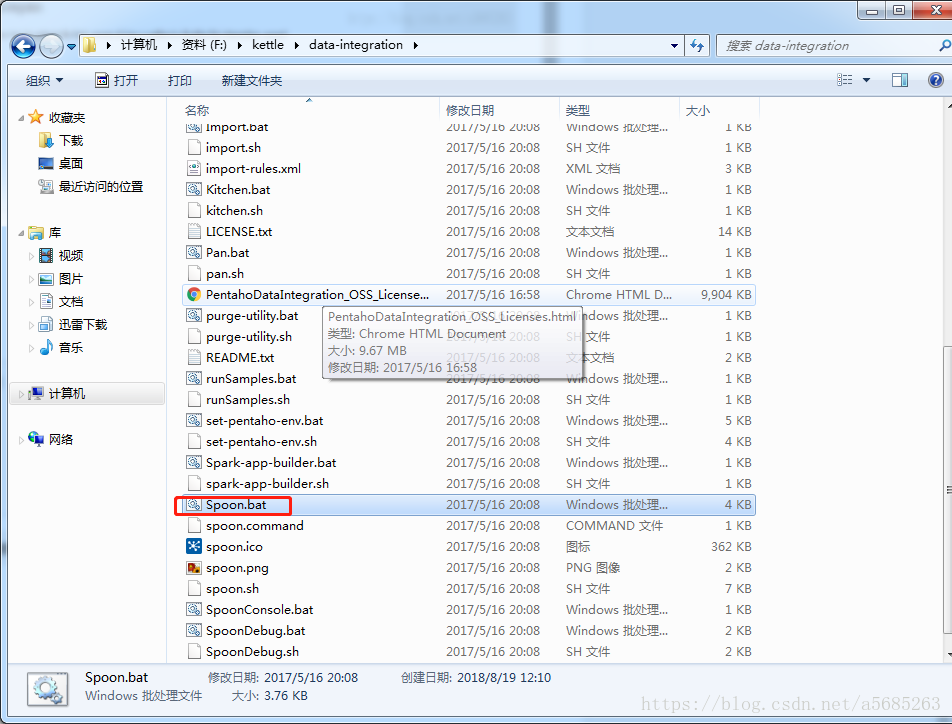Open 桌面 in the navigation pane
Image resolution: width=952 pixels, height=724 pixels.
pos(61,163)
